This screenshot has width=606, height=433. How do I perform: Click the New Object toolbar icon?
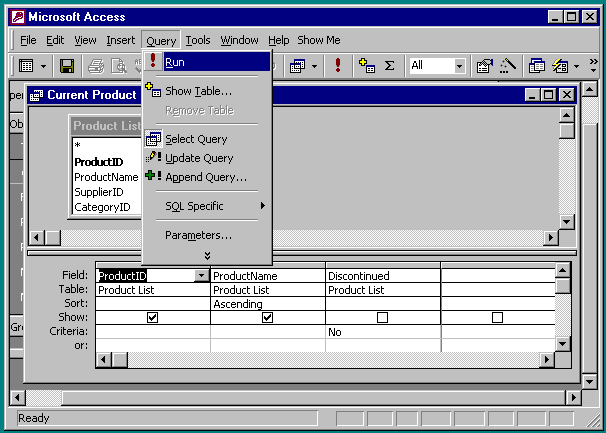560,66
